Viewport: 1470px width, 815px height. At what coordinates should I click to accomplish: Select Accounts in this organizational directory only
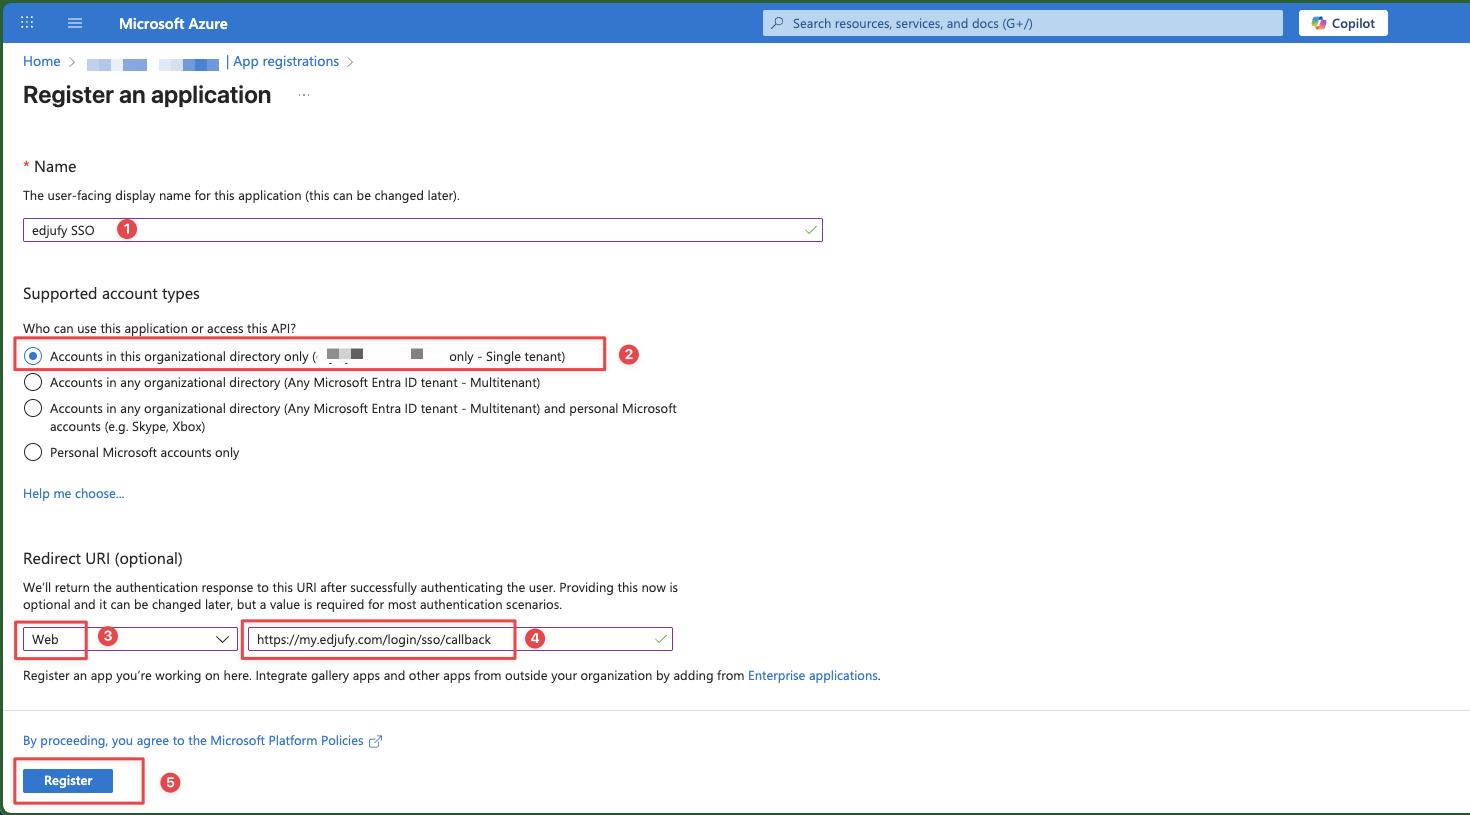(33, 356)
